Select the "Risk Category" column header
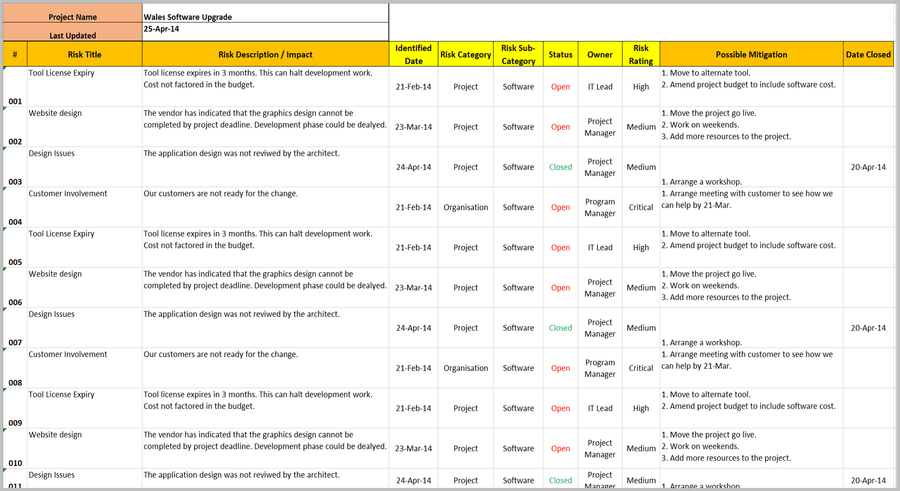This screenshot has width=900, height=491. (x=465, y=54)
